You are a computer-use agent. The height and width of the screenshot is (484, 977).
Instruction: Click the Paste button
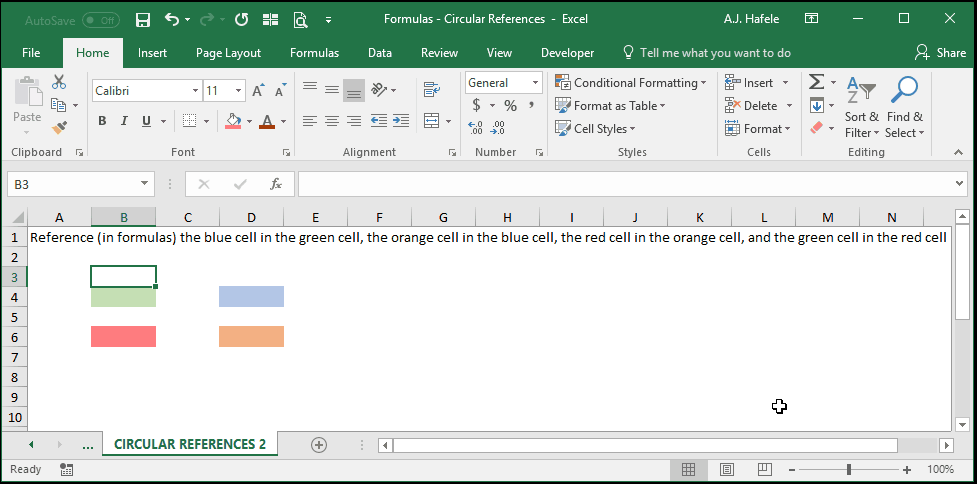tap(27, 106)
